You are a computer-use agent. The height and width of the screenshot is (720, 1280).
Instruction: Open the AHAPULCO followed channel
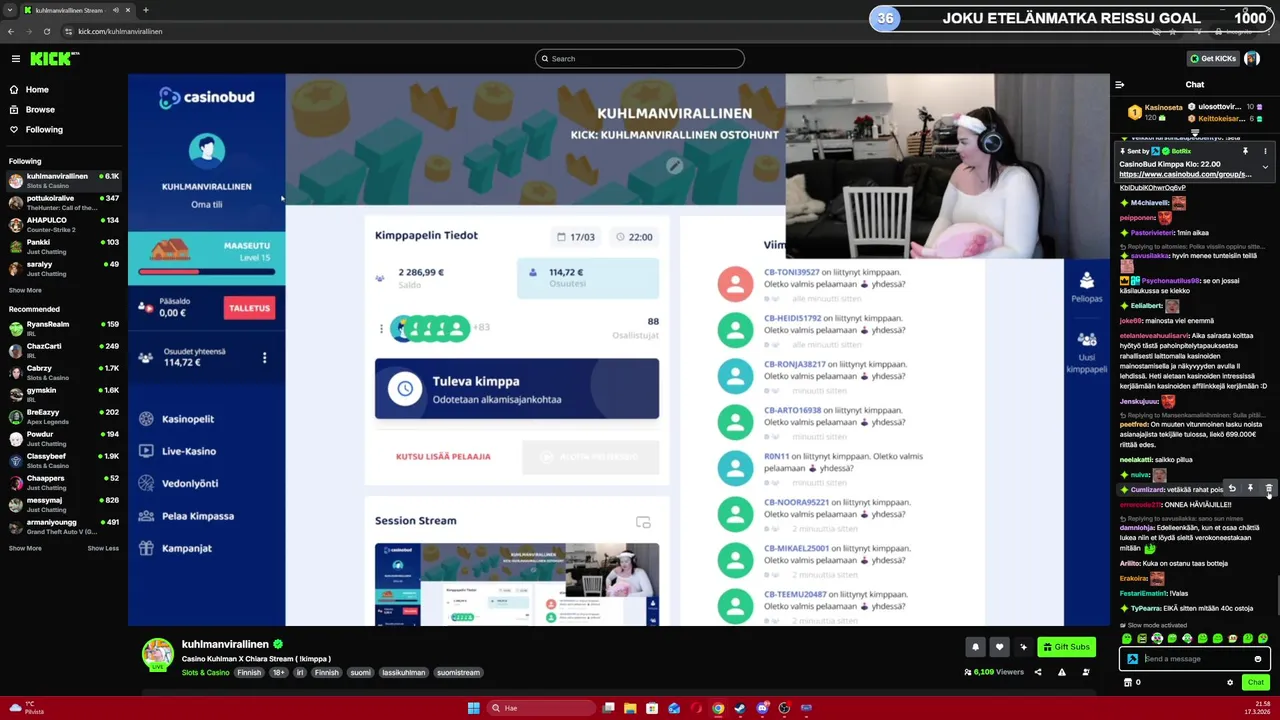(x=64, y=224)
